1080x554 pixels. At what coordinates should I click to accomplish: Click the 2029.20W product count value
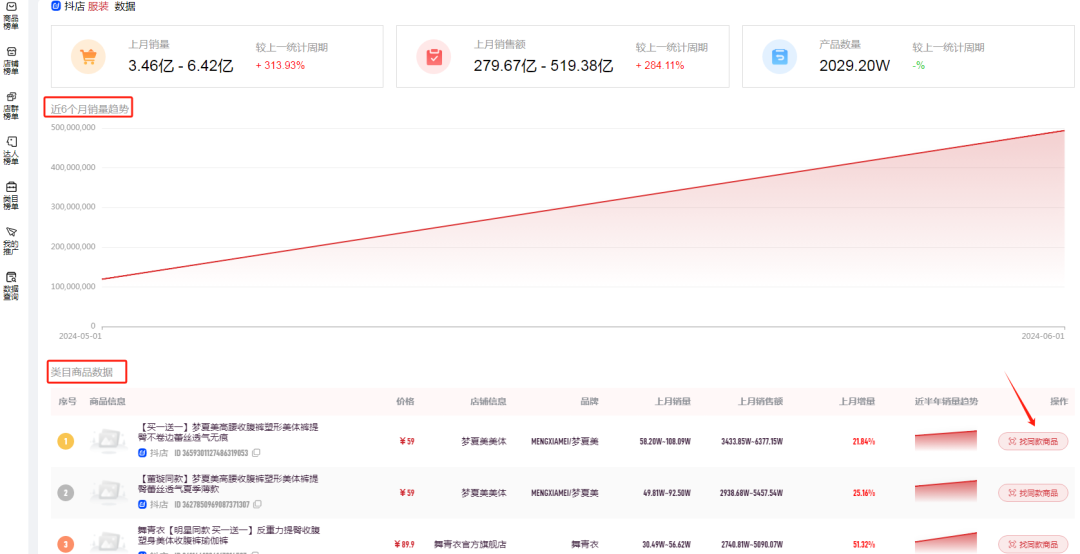click(855, 66)
